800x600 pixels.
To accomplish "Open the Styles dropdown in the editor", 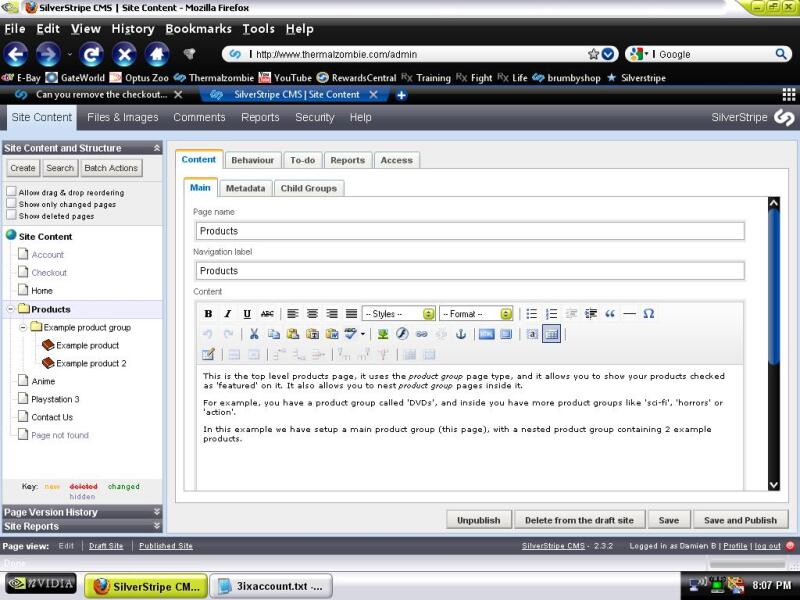I will [398, 314].
